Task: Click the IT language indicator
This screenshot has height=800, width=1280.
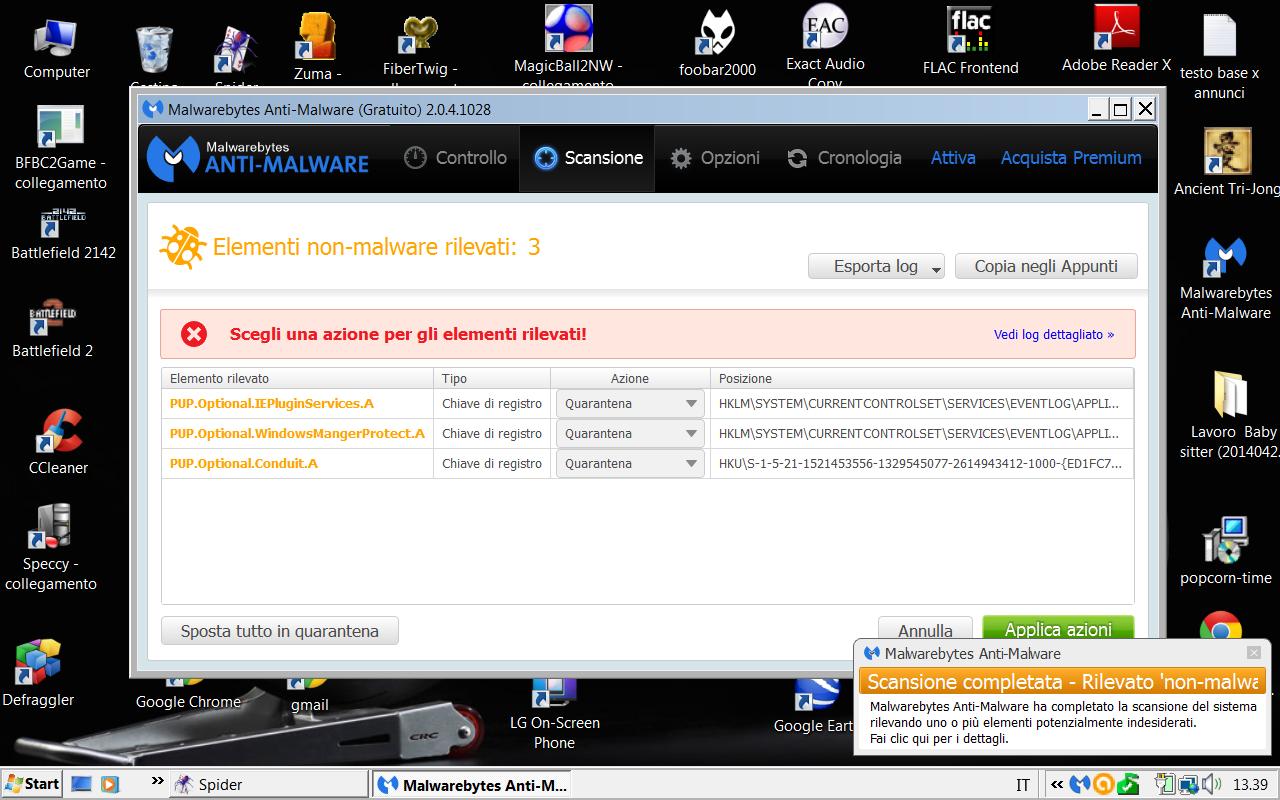Action: [x=1023, y=785]
